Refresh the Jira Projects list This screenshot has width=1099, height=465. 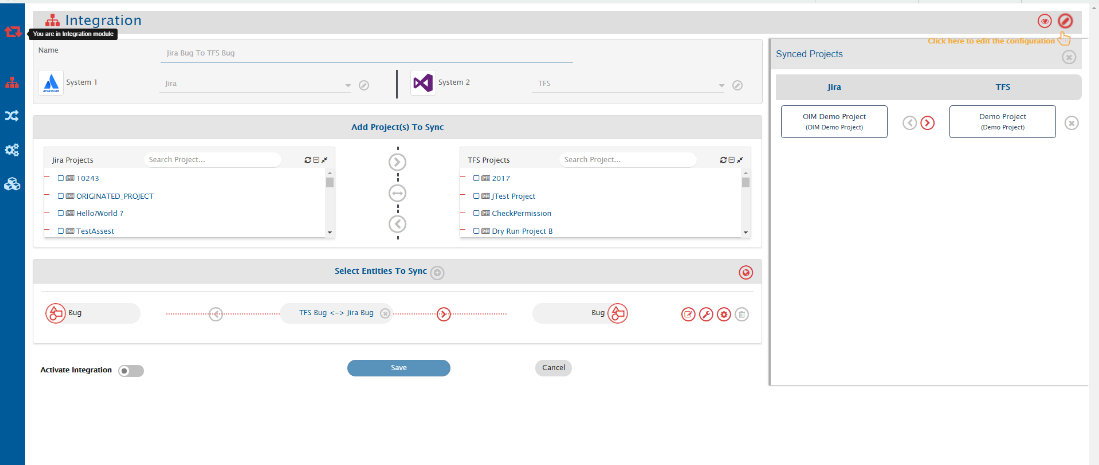coord(308,160)
